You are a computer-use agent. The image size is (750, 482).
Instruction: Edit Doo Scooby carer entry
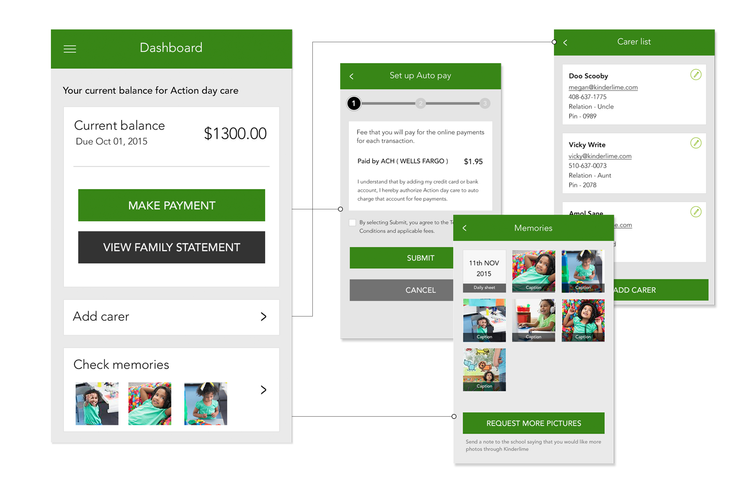[x=696, y=75]
